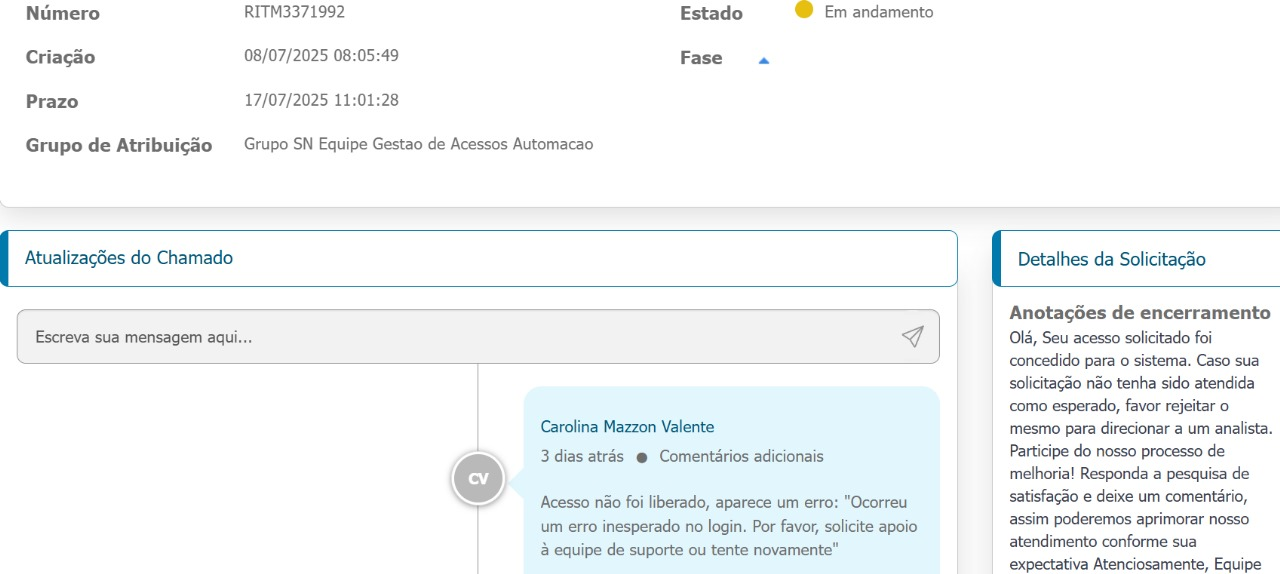1280x574 pixels.
Task: Send the message with the paper plane icon
Action: point(912,337)
